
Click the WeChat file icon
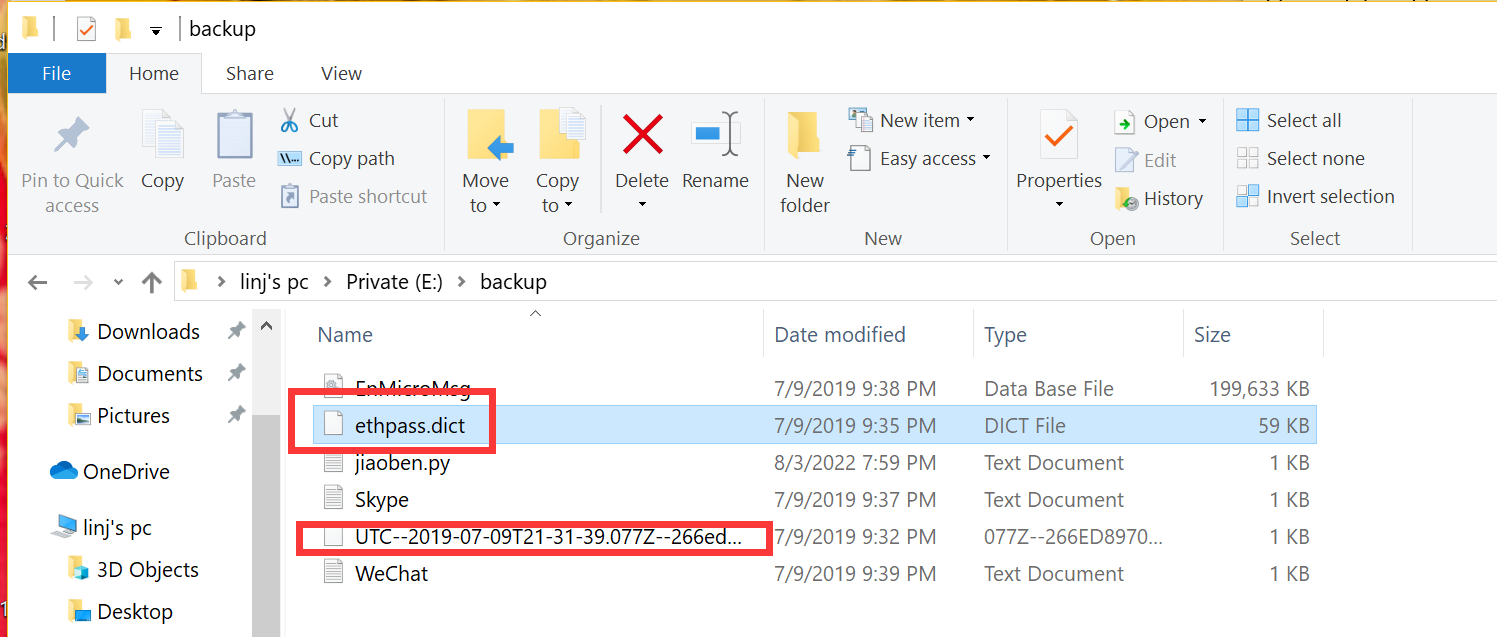pyautogui.click(x=334, y=573)
